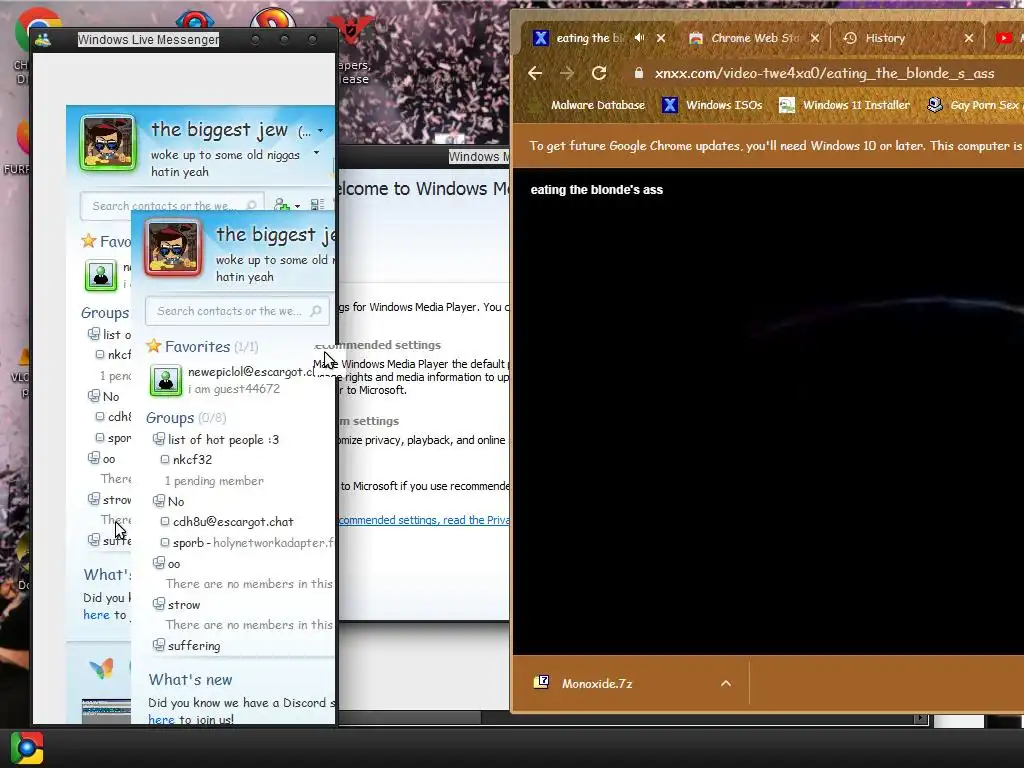Select the group named 'oo'
This screenshot has width=1024, height=768.
pyautogui.click(x=174, y=564)
